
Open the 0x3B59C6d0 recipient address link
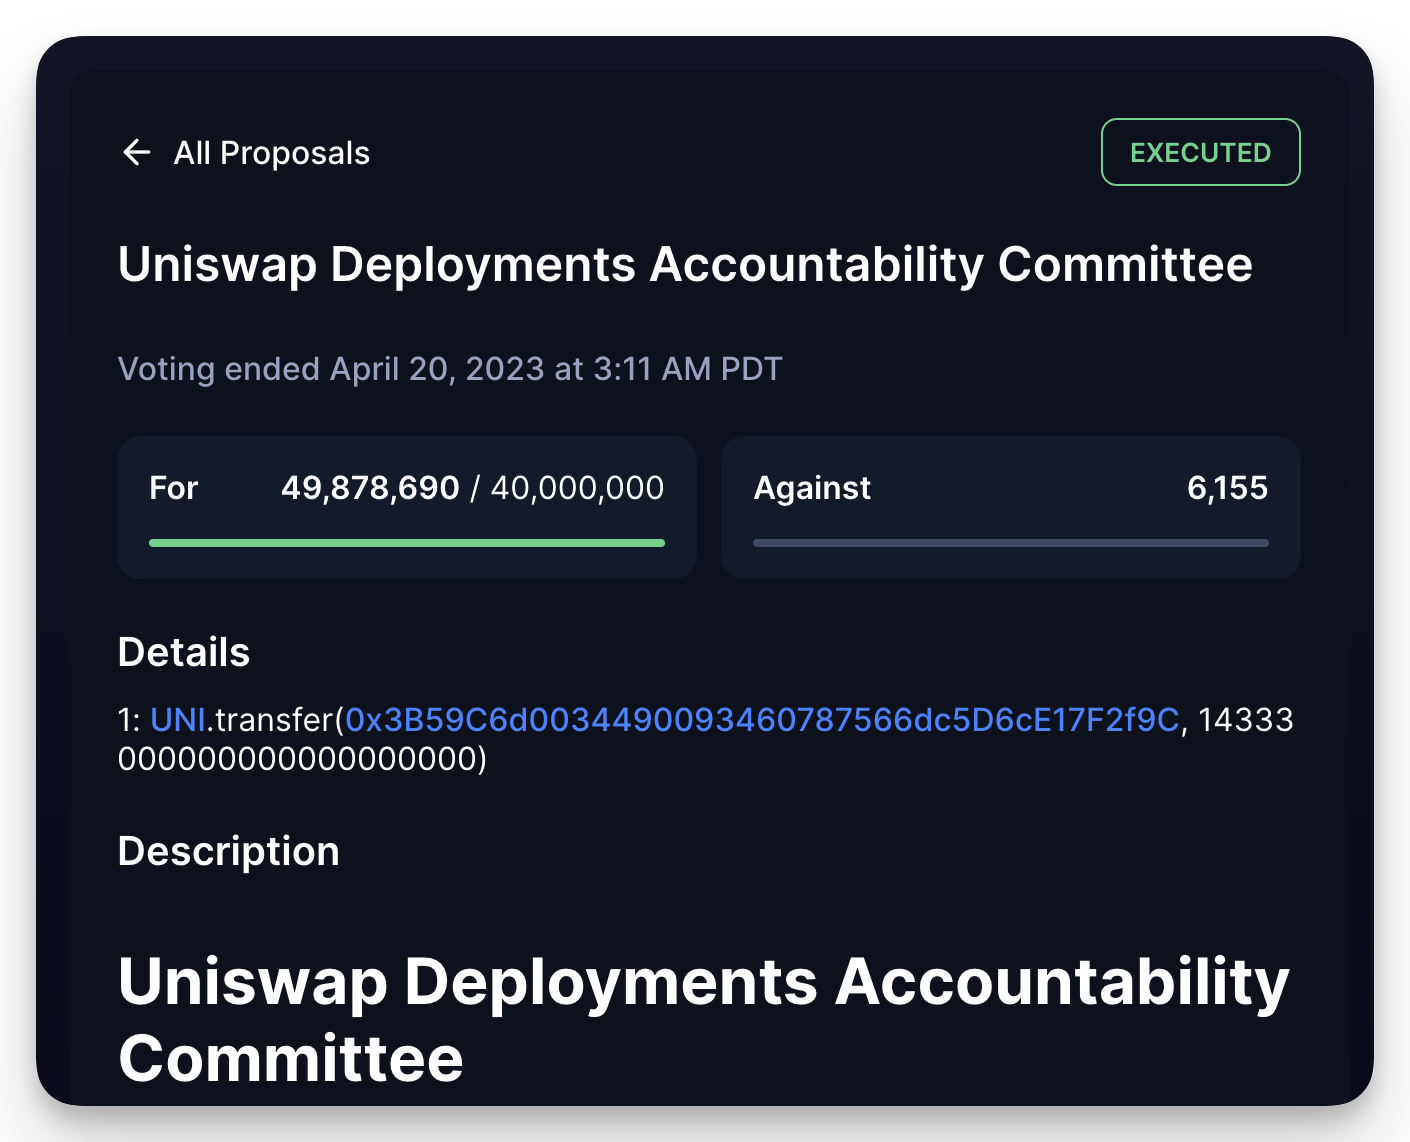coord(762,720)
